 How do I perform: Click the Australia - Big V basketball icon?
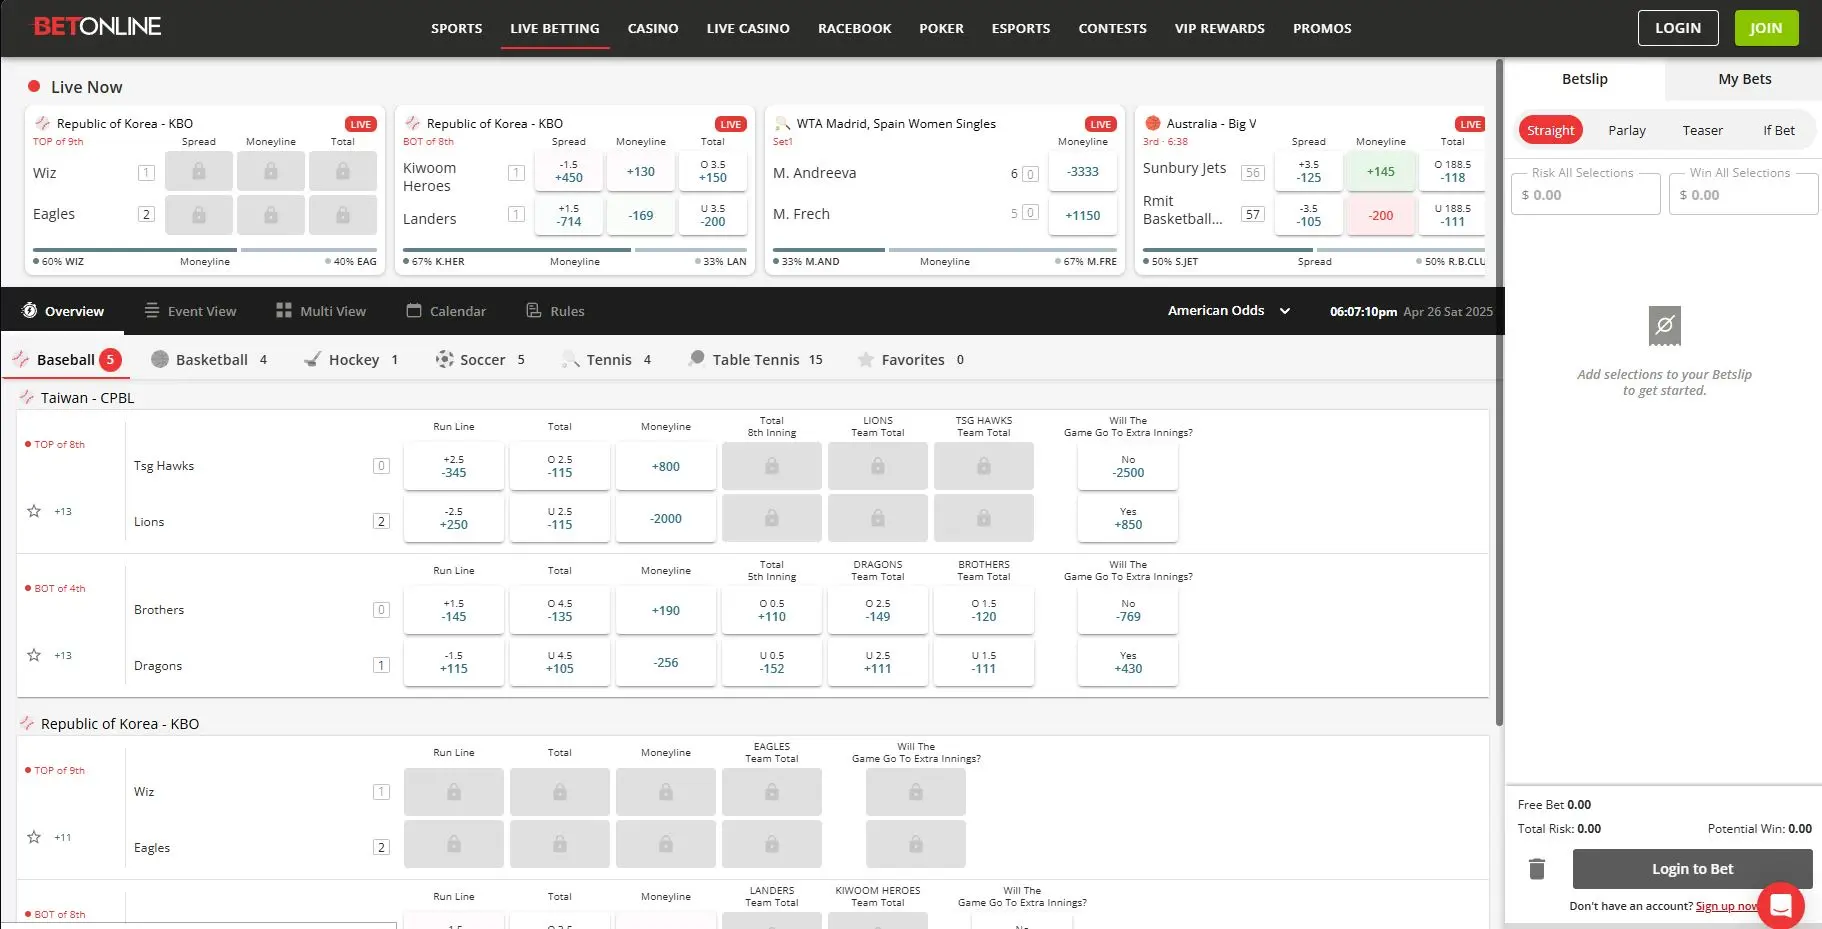[1153, 123]
